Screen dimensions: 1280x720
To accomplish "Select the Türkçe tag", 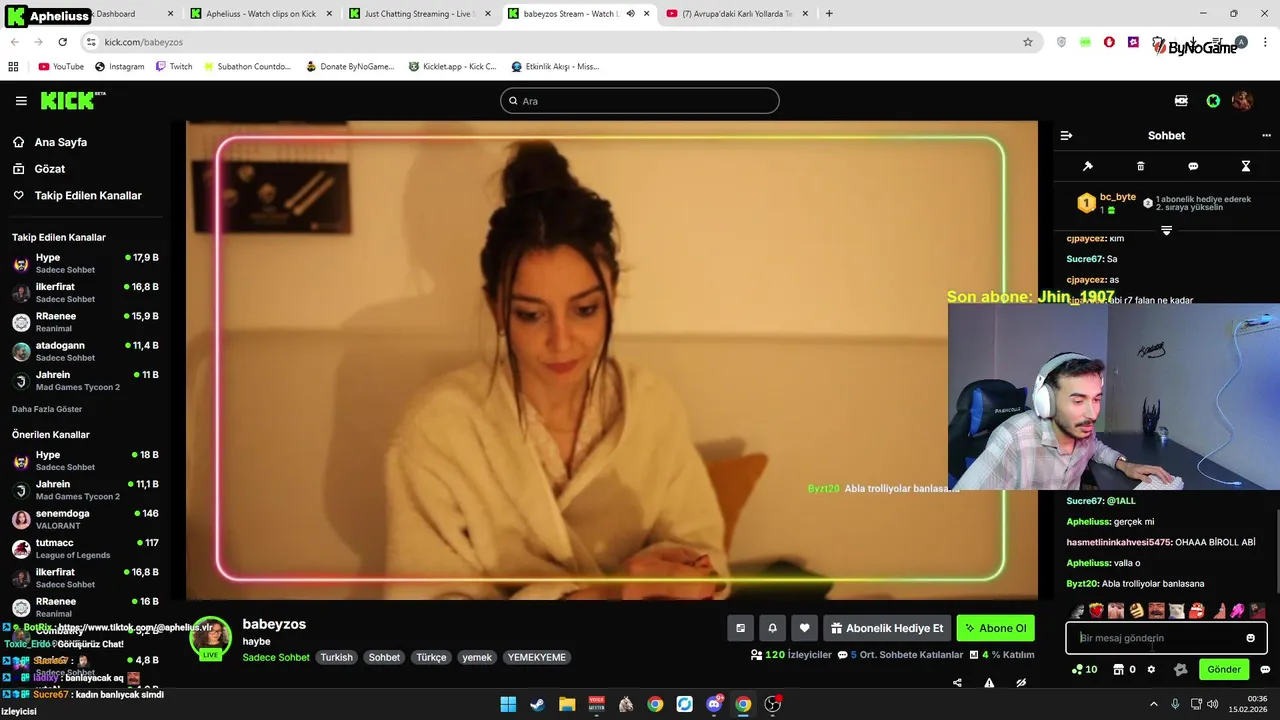I will coord(431,657).
